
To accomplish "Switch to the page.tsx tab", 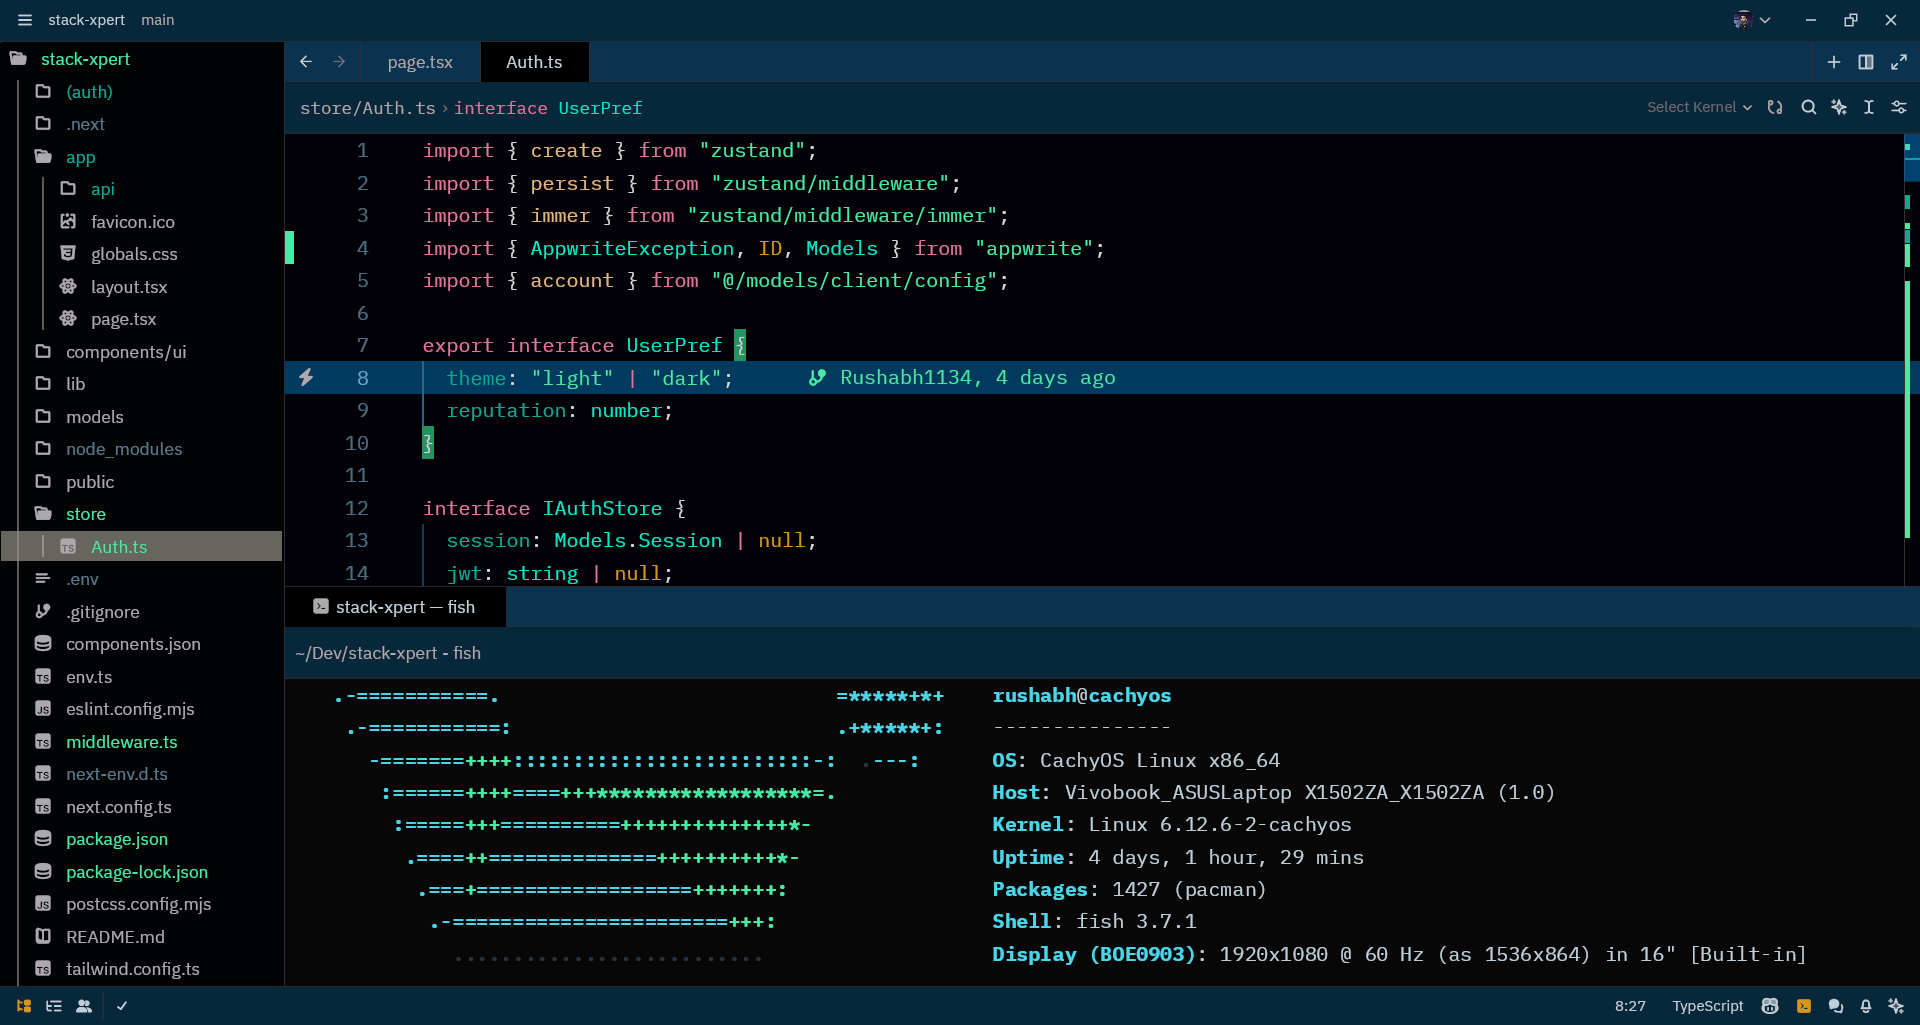I will click(x=420, y=62).
